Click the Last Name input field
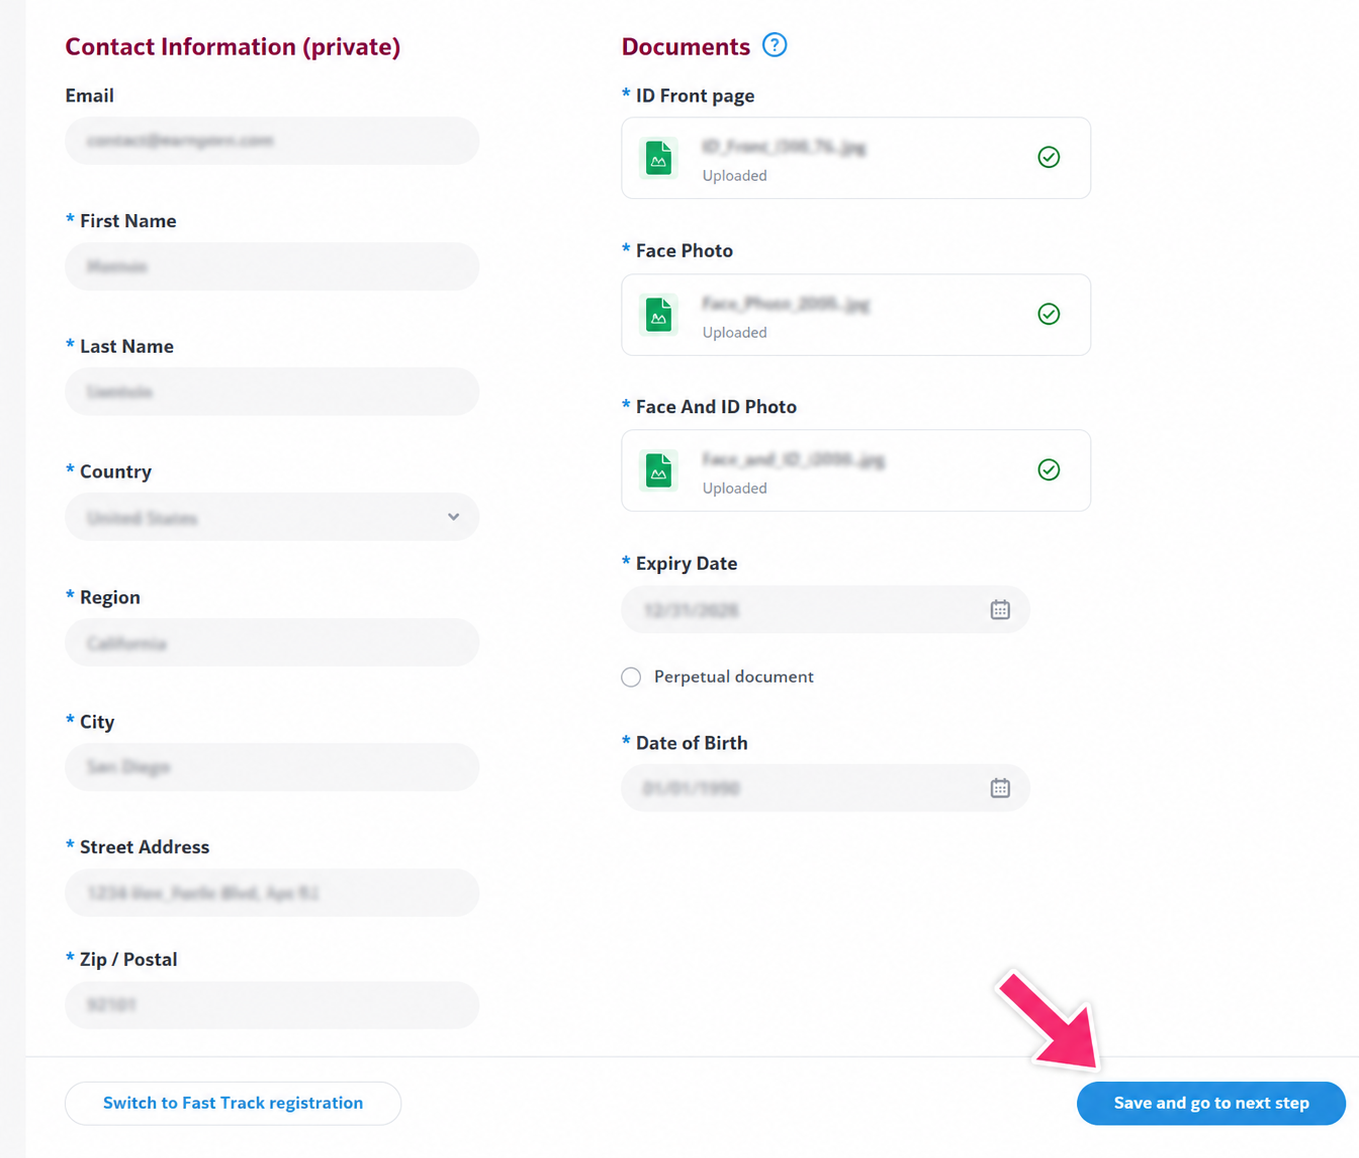1359x1158 pixels. coord(272,391)
